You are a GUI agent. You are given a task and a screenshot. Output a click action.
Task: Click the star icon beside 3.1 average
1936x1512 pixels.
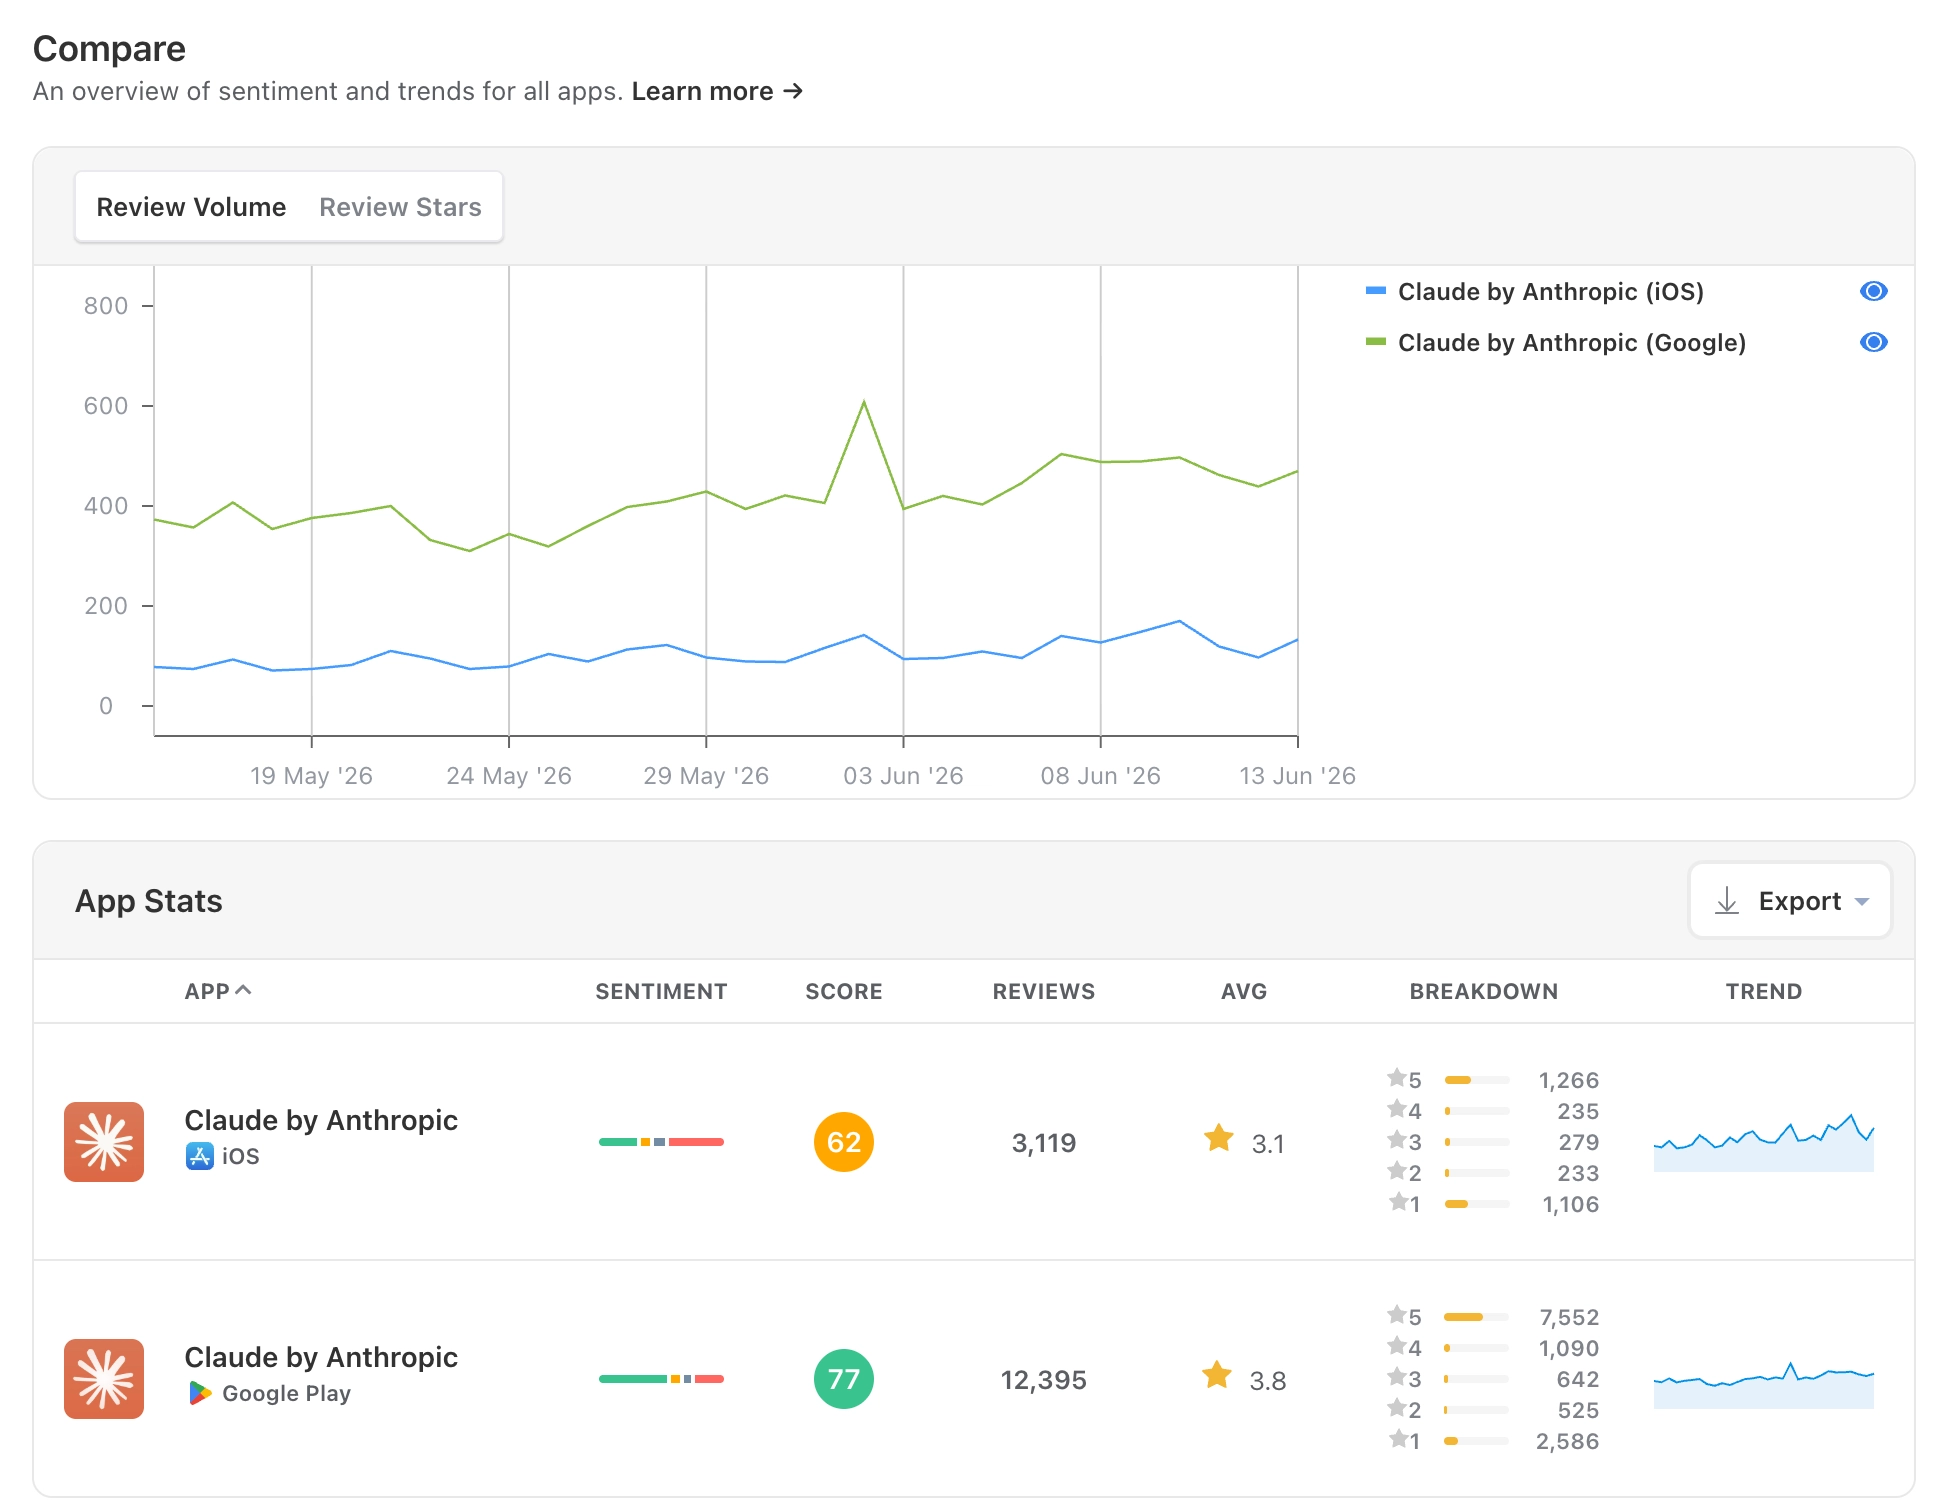tap(1219, 1138)
